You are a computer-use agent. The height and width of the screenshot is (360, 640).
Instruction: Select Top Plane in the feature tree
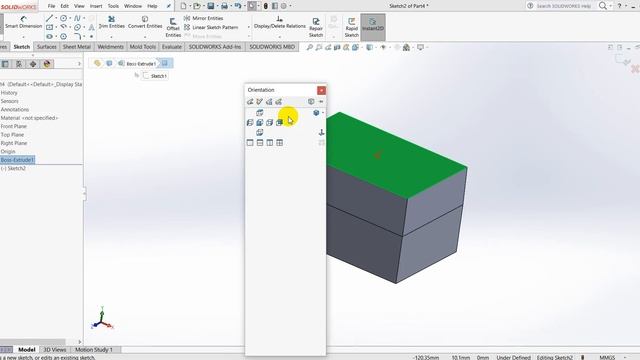(12, 135)
